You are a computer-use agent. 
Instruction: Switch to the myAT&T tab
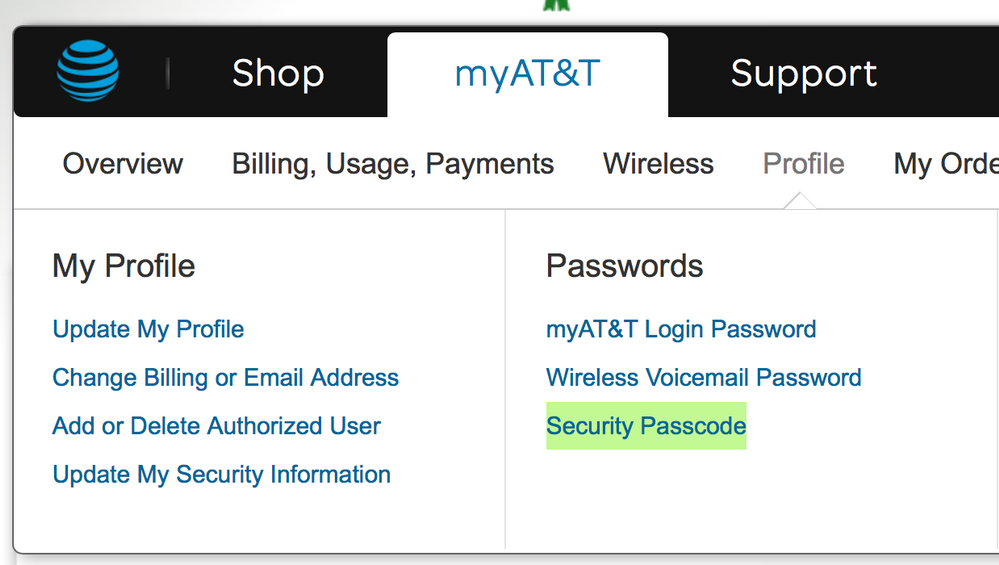tap(527, 73)
